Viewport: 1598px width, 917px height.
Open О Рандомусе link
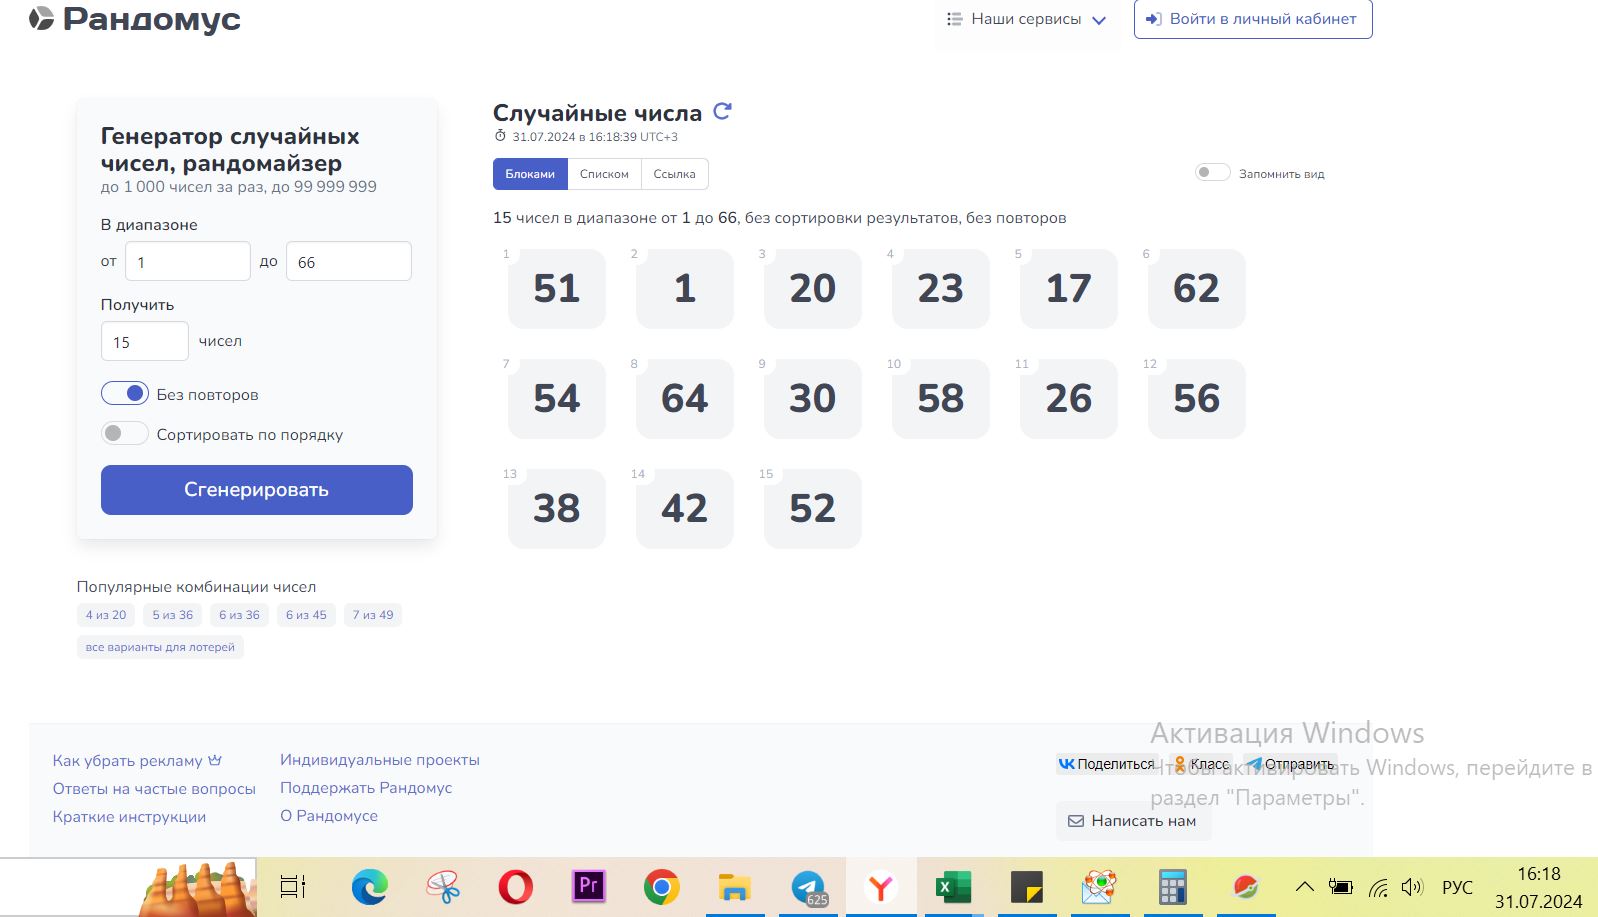329,816
